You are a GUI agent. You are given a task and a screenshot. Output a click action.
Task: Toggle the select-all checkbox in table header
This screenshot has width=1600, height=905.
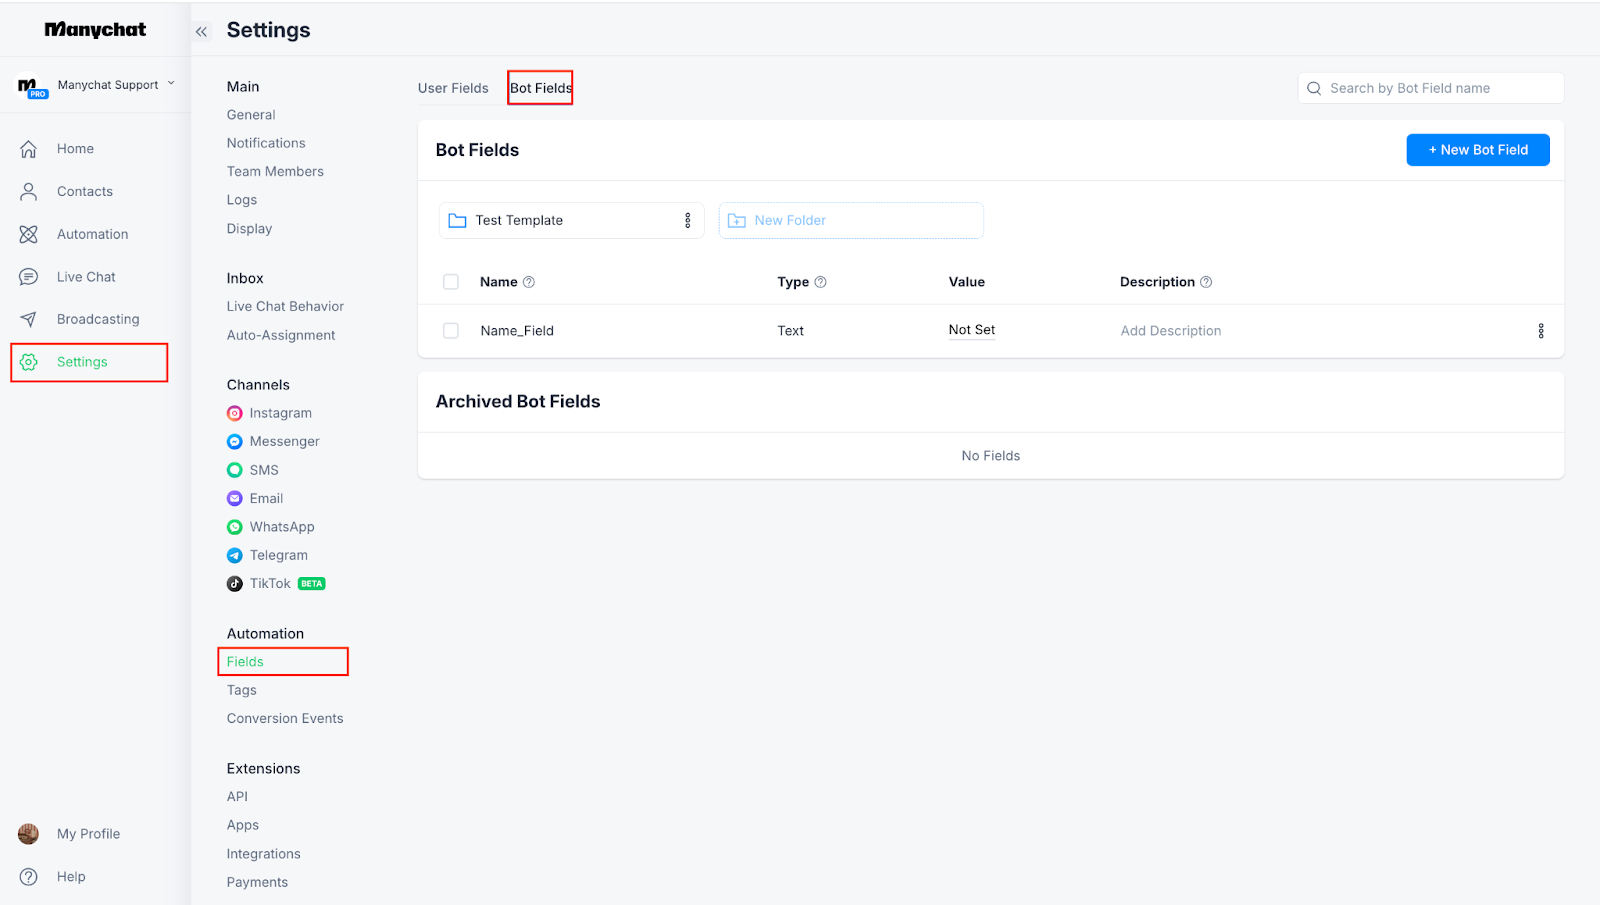click(x=451, y=282)
